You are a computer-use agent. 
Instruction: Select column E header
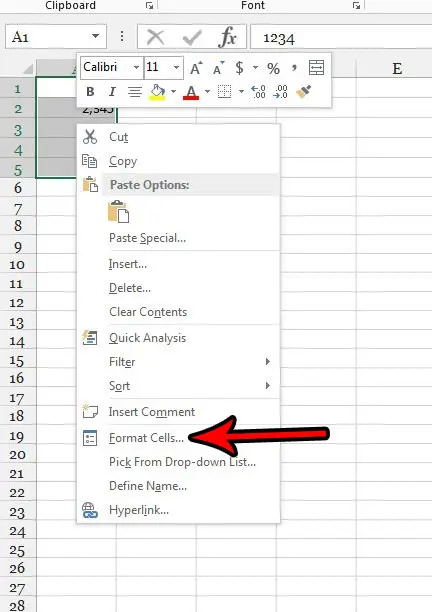point(394,68)
